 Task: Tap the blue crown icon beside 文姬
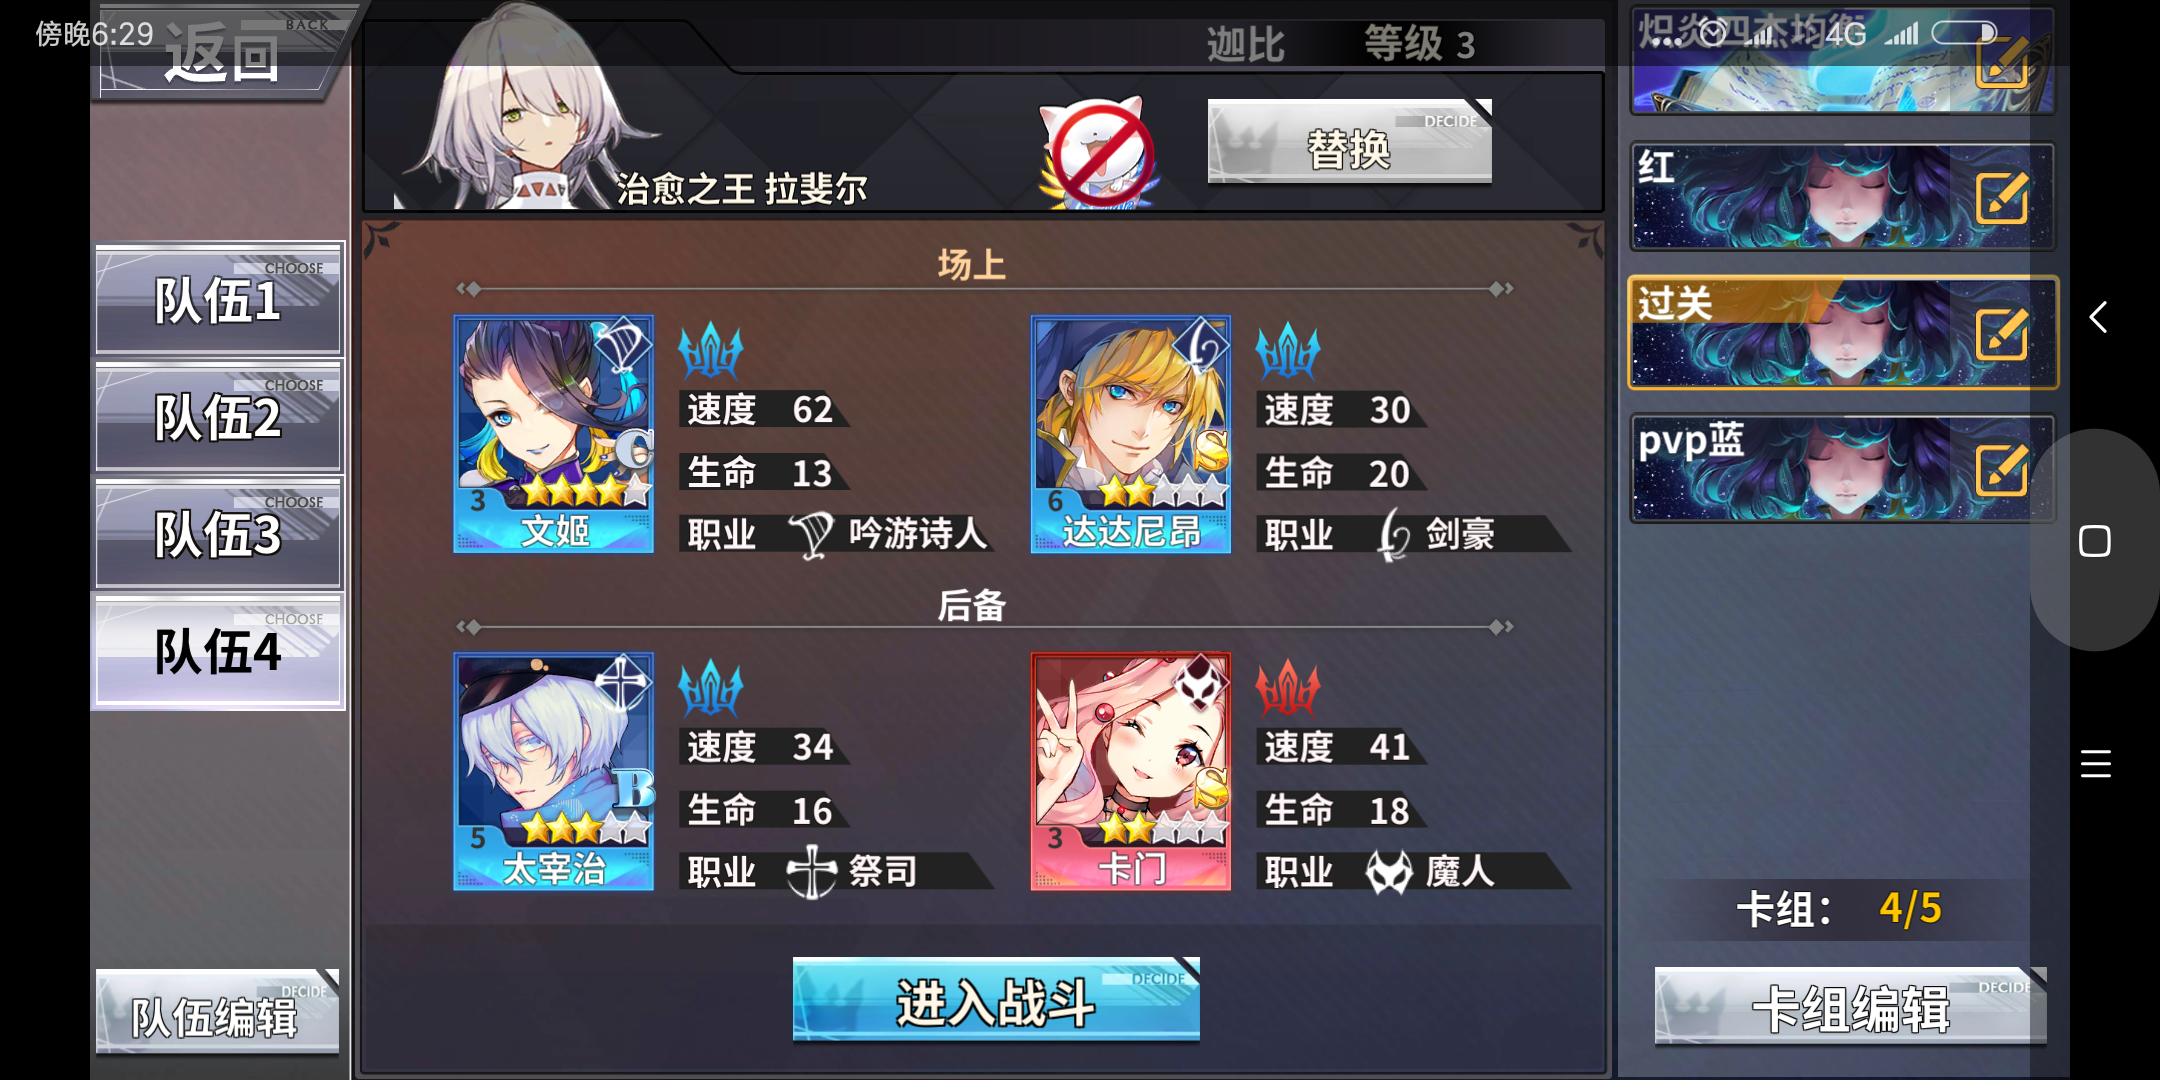[x=710, y=350]
